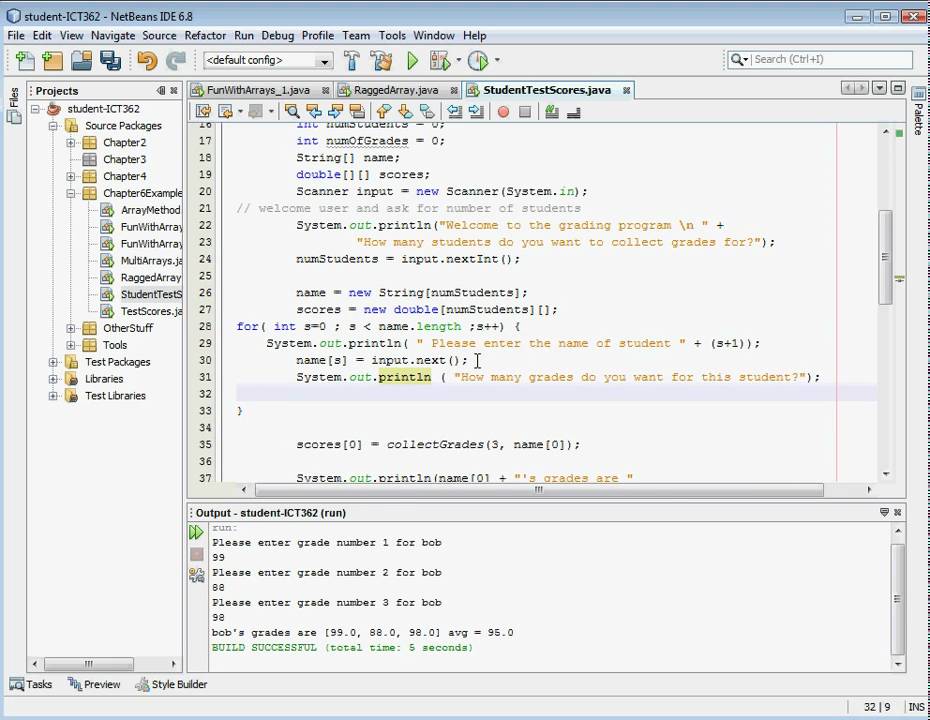
Task: Open the Navigate menu
Action: tap(113, 36)
